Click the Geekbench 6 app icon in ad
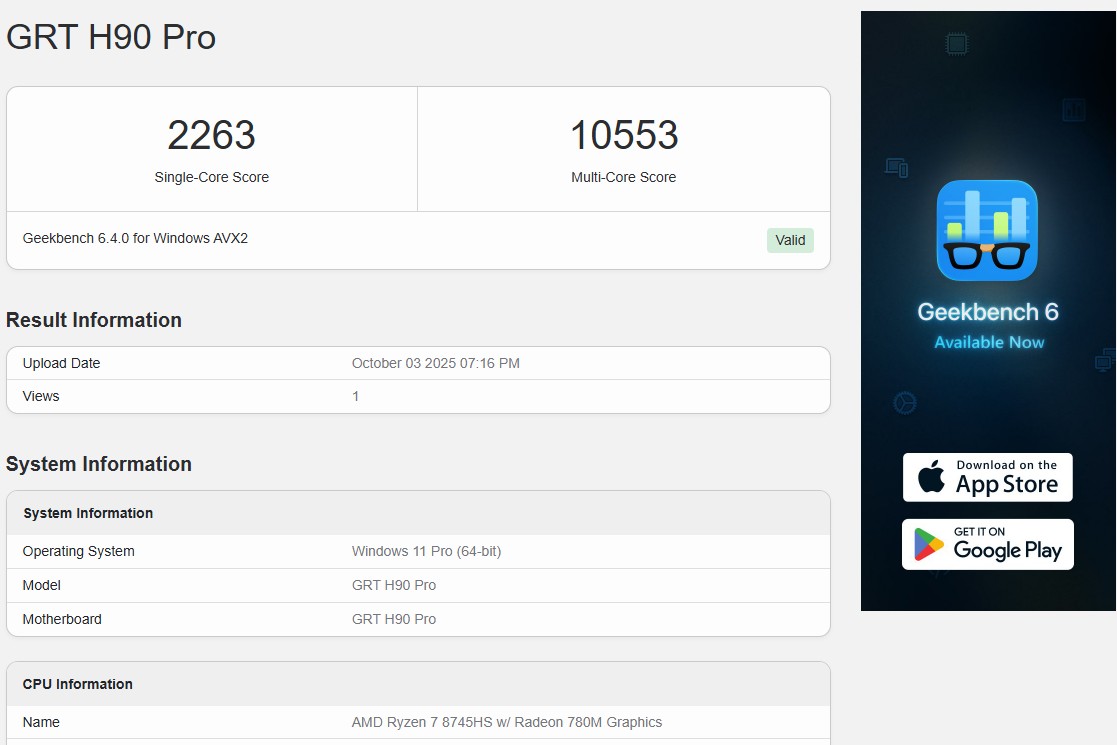 [x=987, y=230]
